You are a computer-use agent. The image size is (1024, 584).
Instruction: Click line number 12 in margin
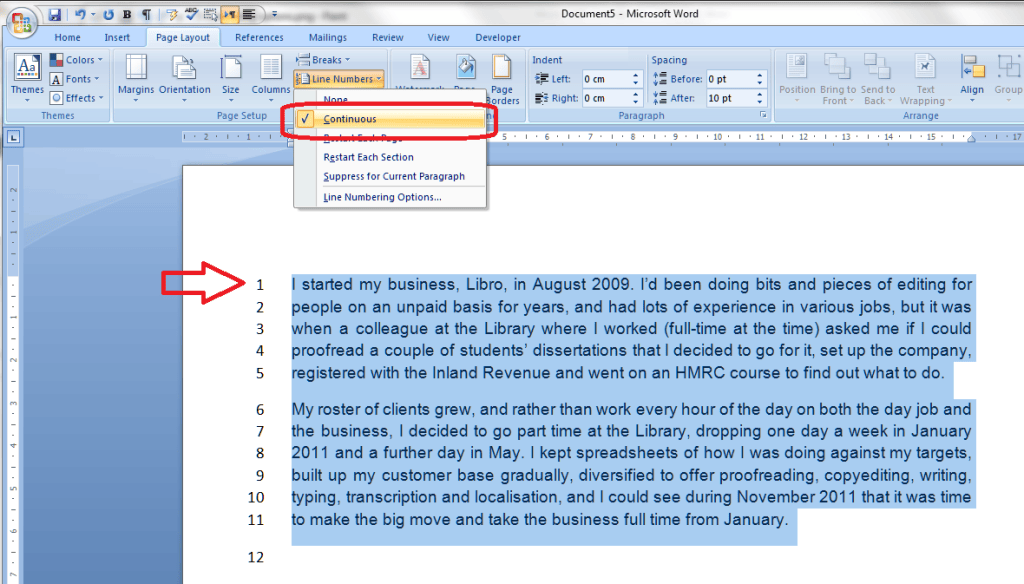pos(255,557)
